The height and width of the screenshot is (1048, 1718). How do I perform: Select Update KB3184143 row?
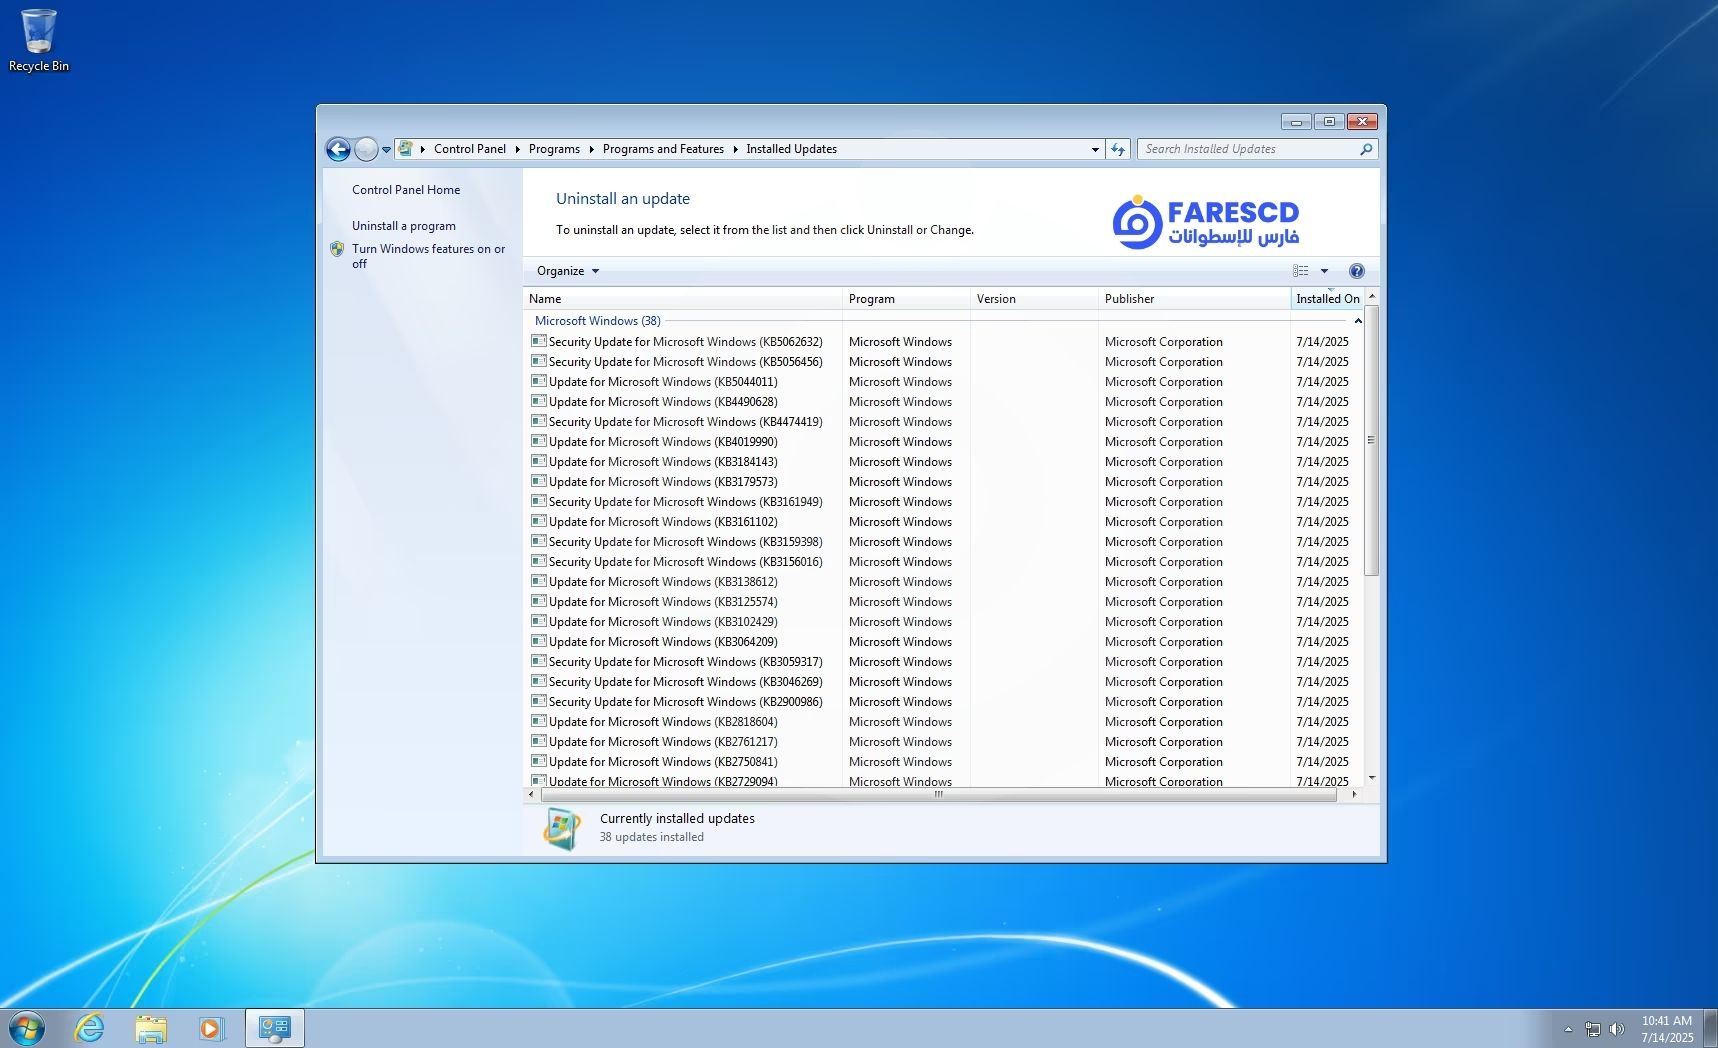[x=943, y=462]
